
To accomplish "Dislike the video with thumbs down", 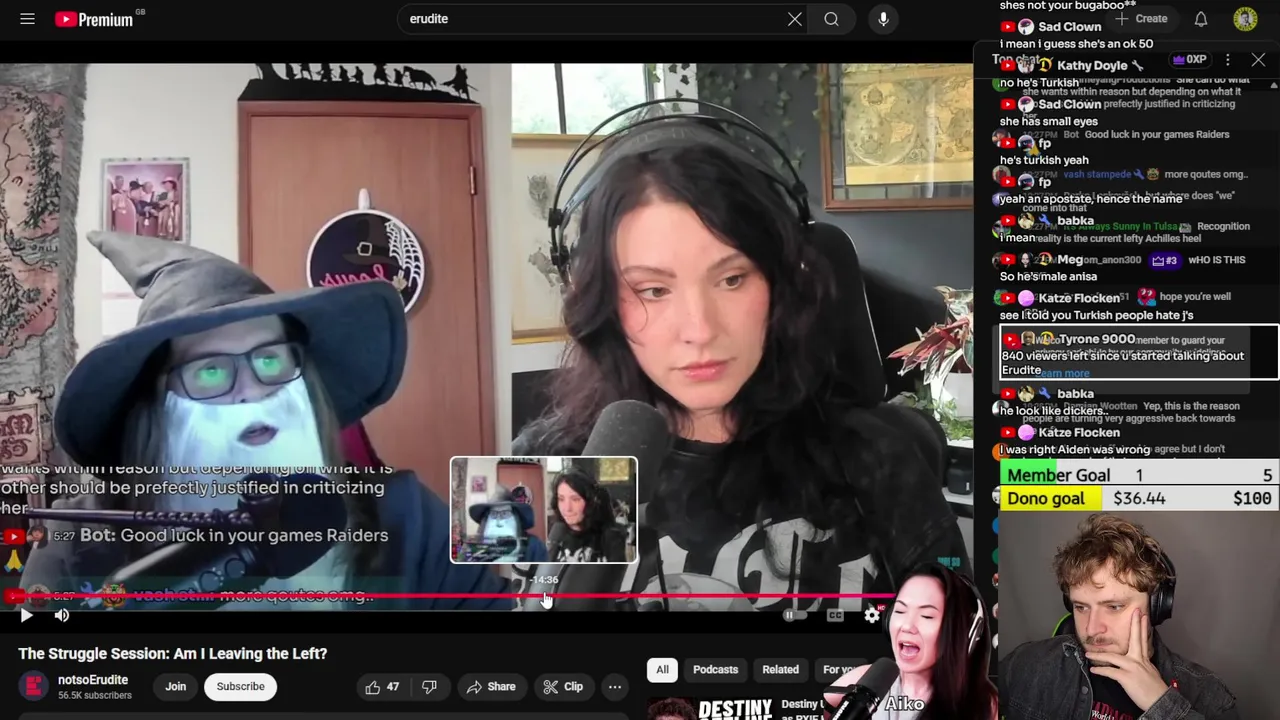I will pyautogui.click(x=429, y=686).
